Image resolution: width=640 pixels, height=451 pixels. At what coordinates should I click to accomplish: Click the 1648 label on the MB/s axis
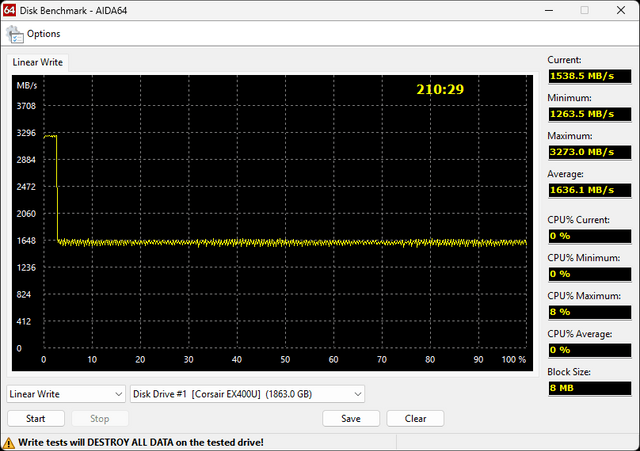(26, 241)
